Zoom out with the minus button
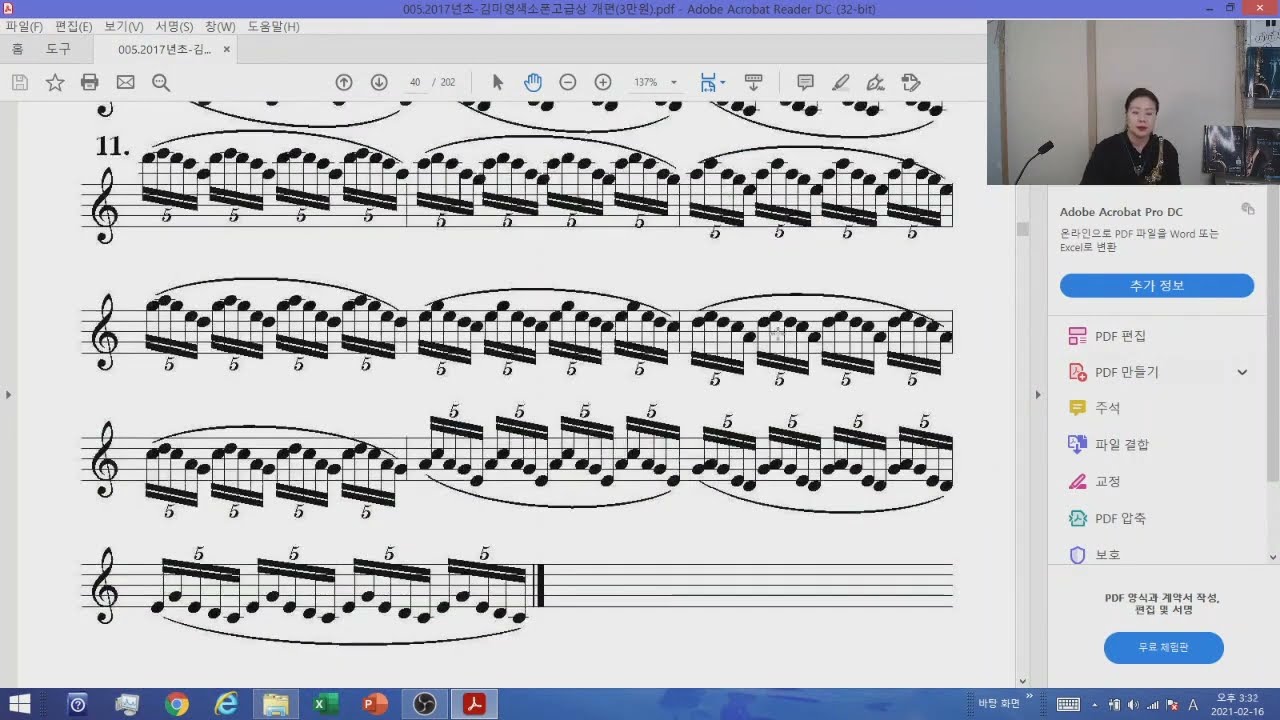The image size is (1280, 720). click(x=568, y=82)
